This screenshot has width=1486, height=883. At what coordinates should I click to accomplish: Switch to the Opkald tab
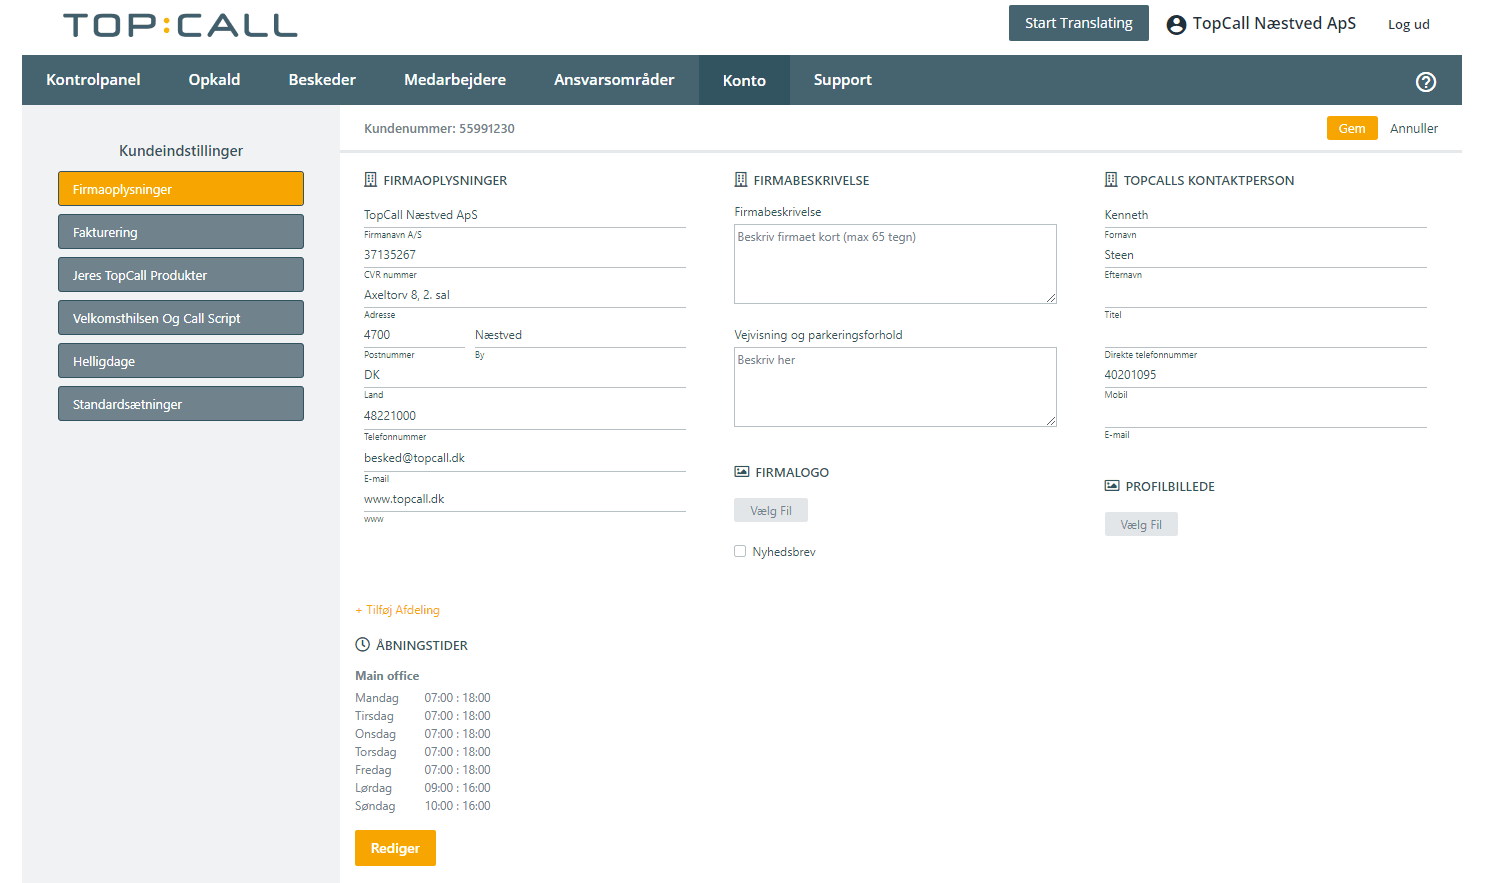point(214,80)
